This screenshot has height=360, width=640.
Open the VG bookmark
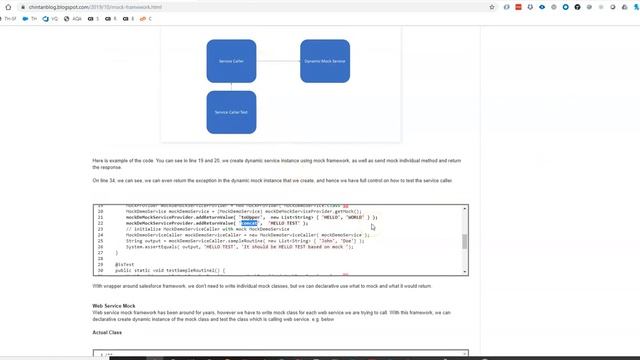(50, 19)
